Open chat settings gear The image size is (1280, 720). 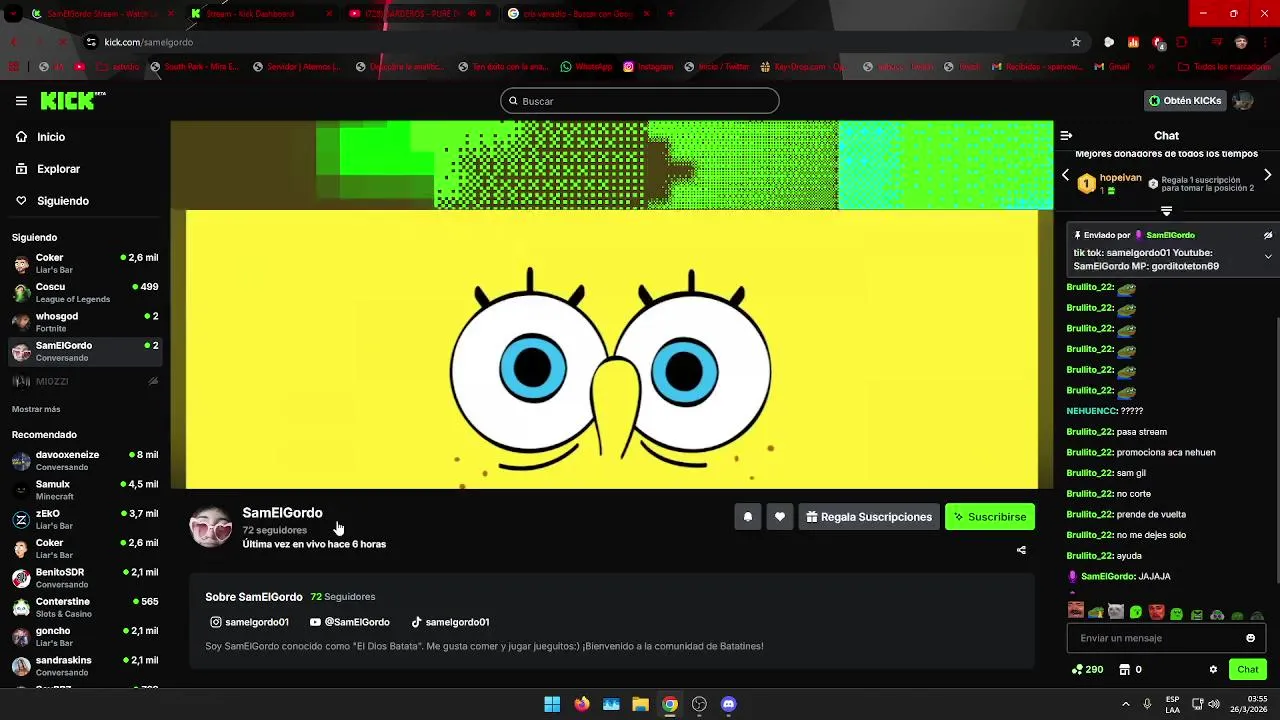tap(1213, 669)
